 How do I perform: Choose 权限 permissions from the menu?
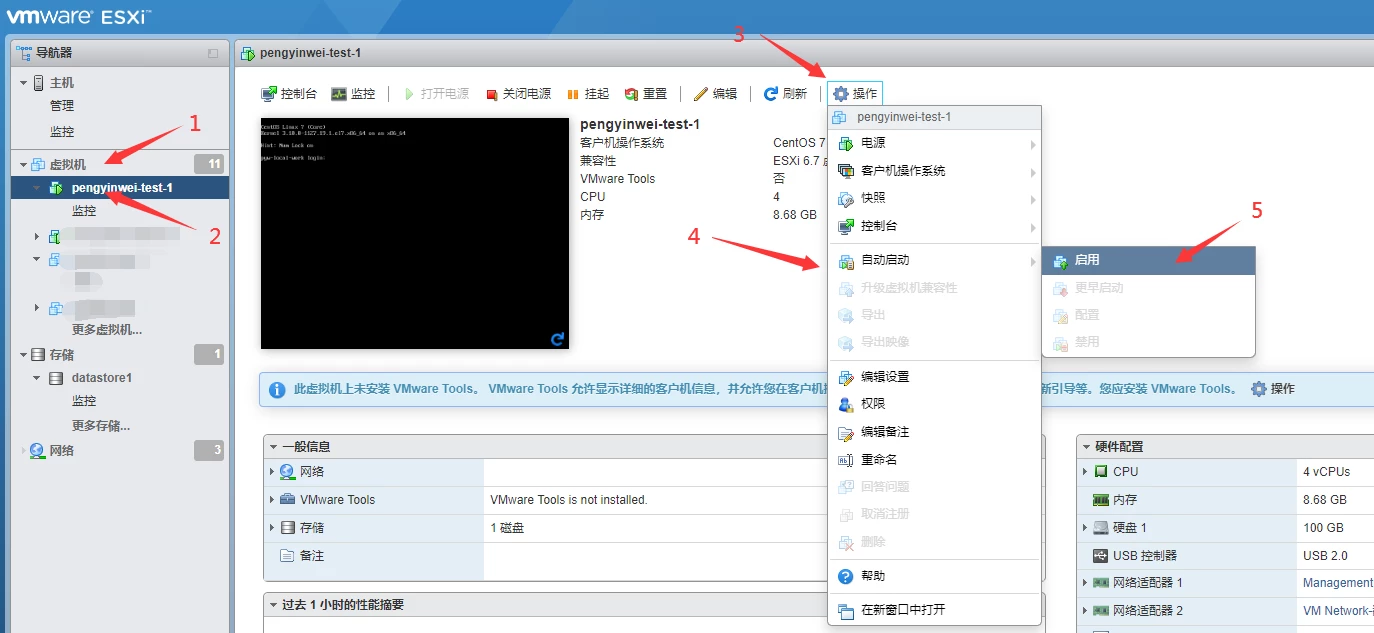pyautogui.click(x=935, y=404)
